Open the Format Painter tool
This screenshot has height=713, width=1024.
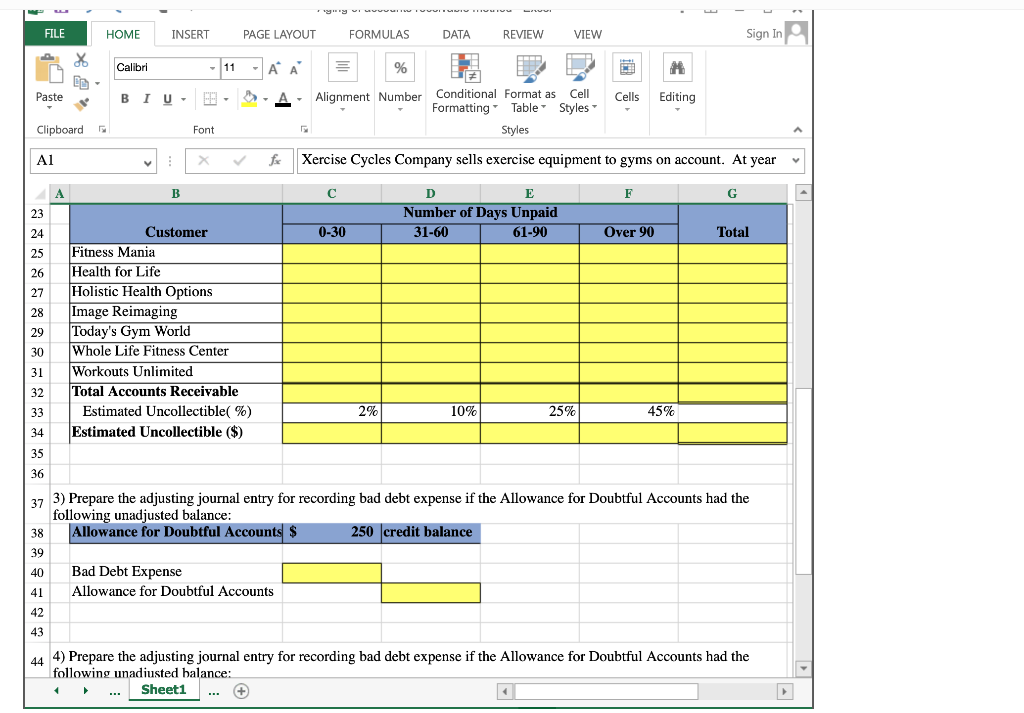pos(81,101)
